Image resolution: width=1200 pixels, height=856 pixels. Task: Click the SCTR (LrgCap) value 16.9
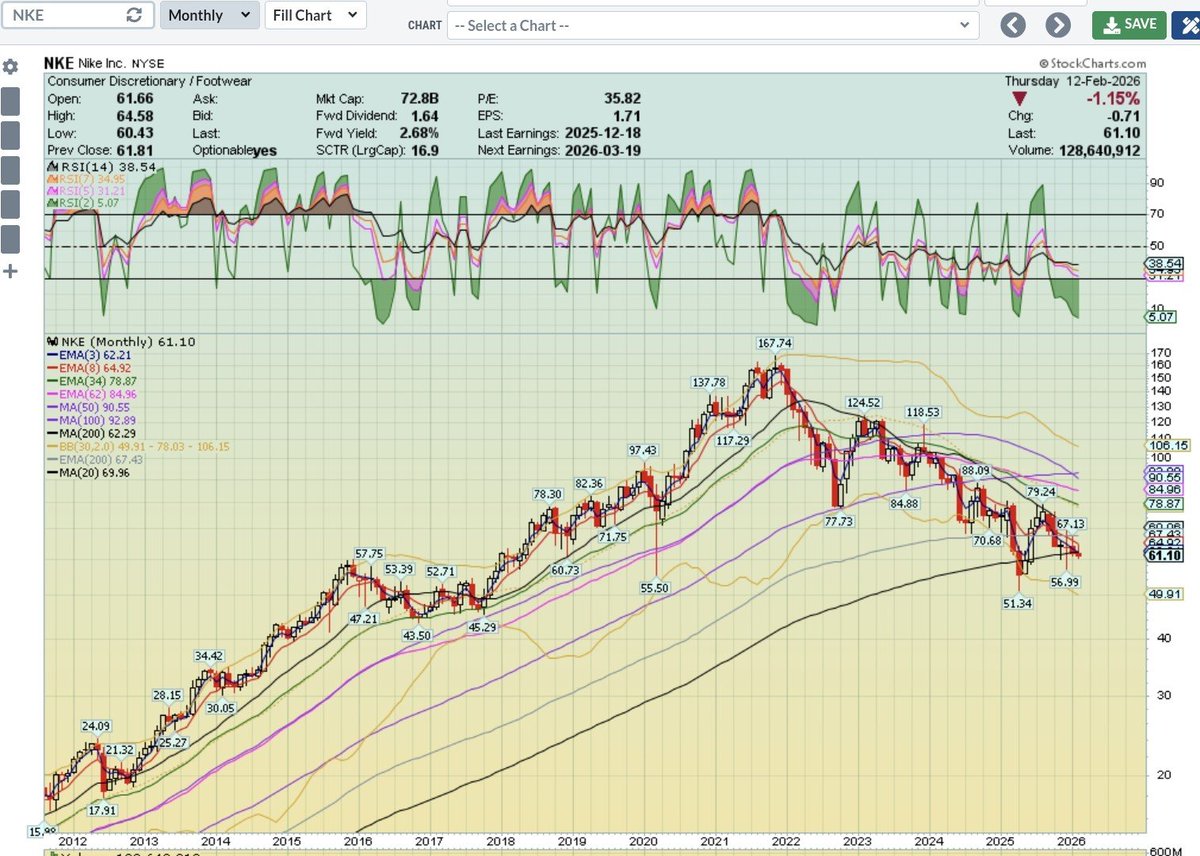tap(425, 150)
